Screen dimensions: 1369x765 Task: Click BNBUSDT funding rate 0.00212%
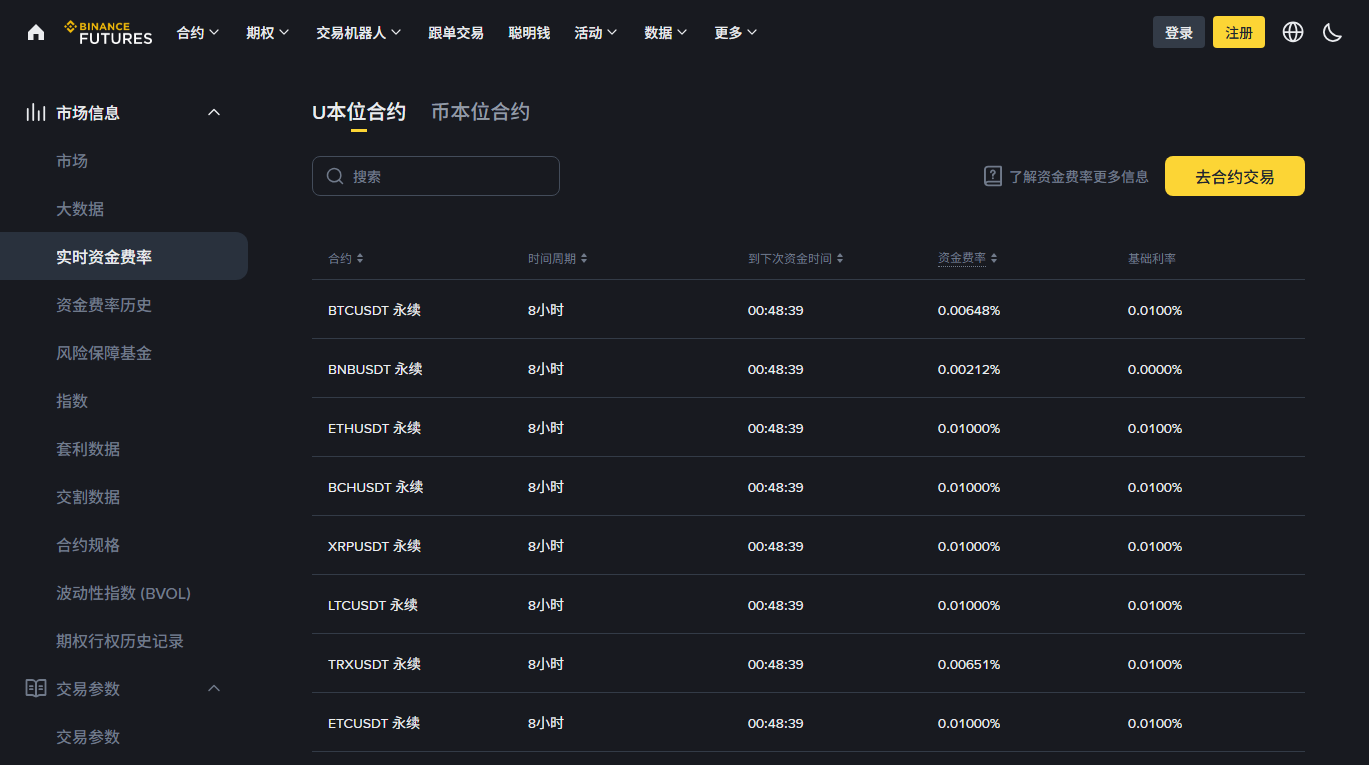click(x=969, y=369)
